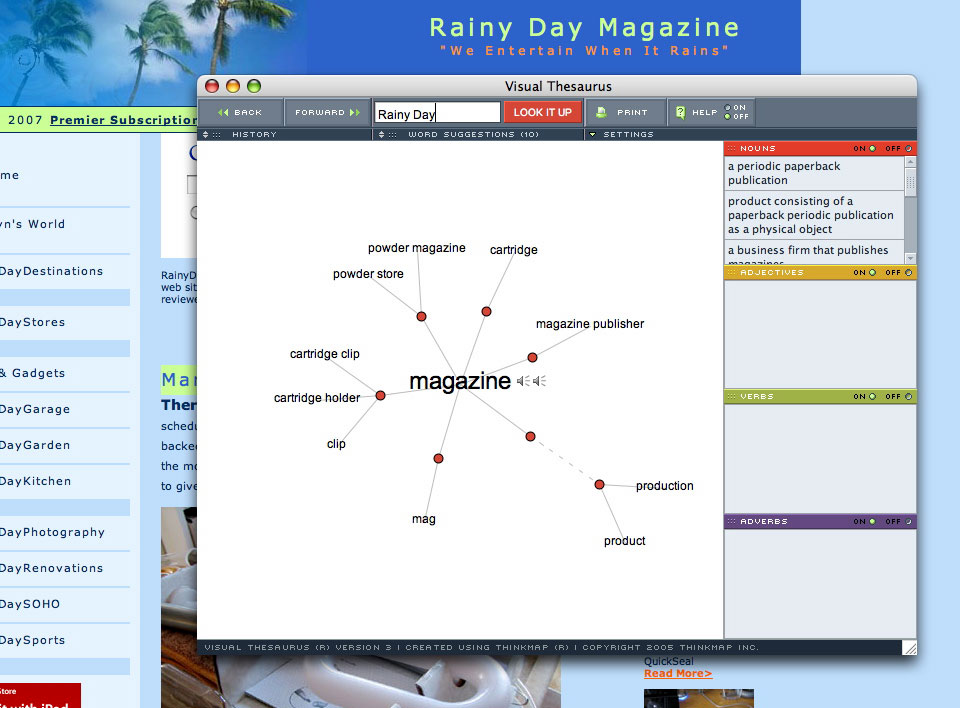960x708 pixels.
Task: Expand the Word Suggestions (10) list
Action: tap(381, 134)
